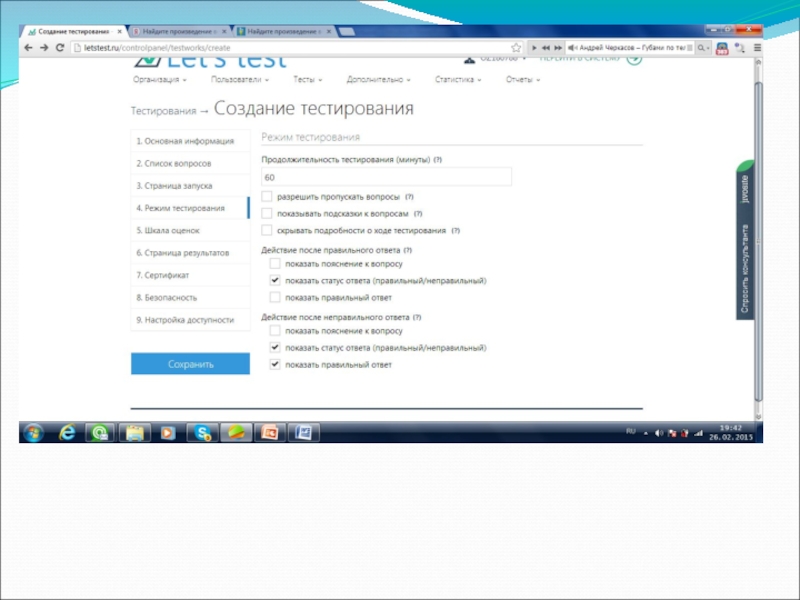This screenshot has height=600, width=800.
Task: Open the Chrome hamburger menu
Action: (x=757, y=47)
